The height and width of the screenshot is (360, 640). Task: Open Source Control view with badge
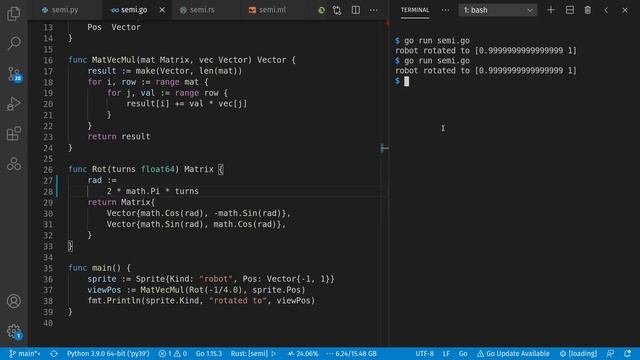[x=14, y=74]
